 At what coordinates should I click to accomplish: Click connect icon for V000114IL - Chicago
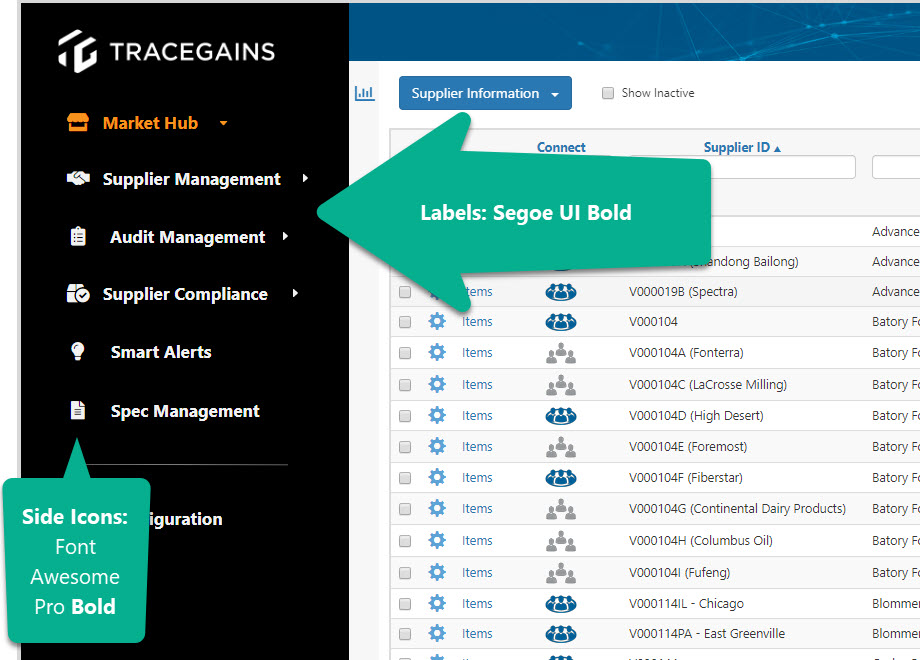pyautogui.click(x=561, y=604)
